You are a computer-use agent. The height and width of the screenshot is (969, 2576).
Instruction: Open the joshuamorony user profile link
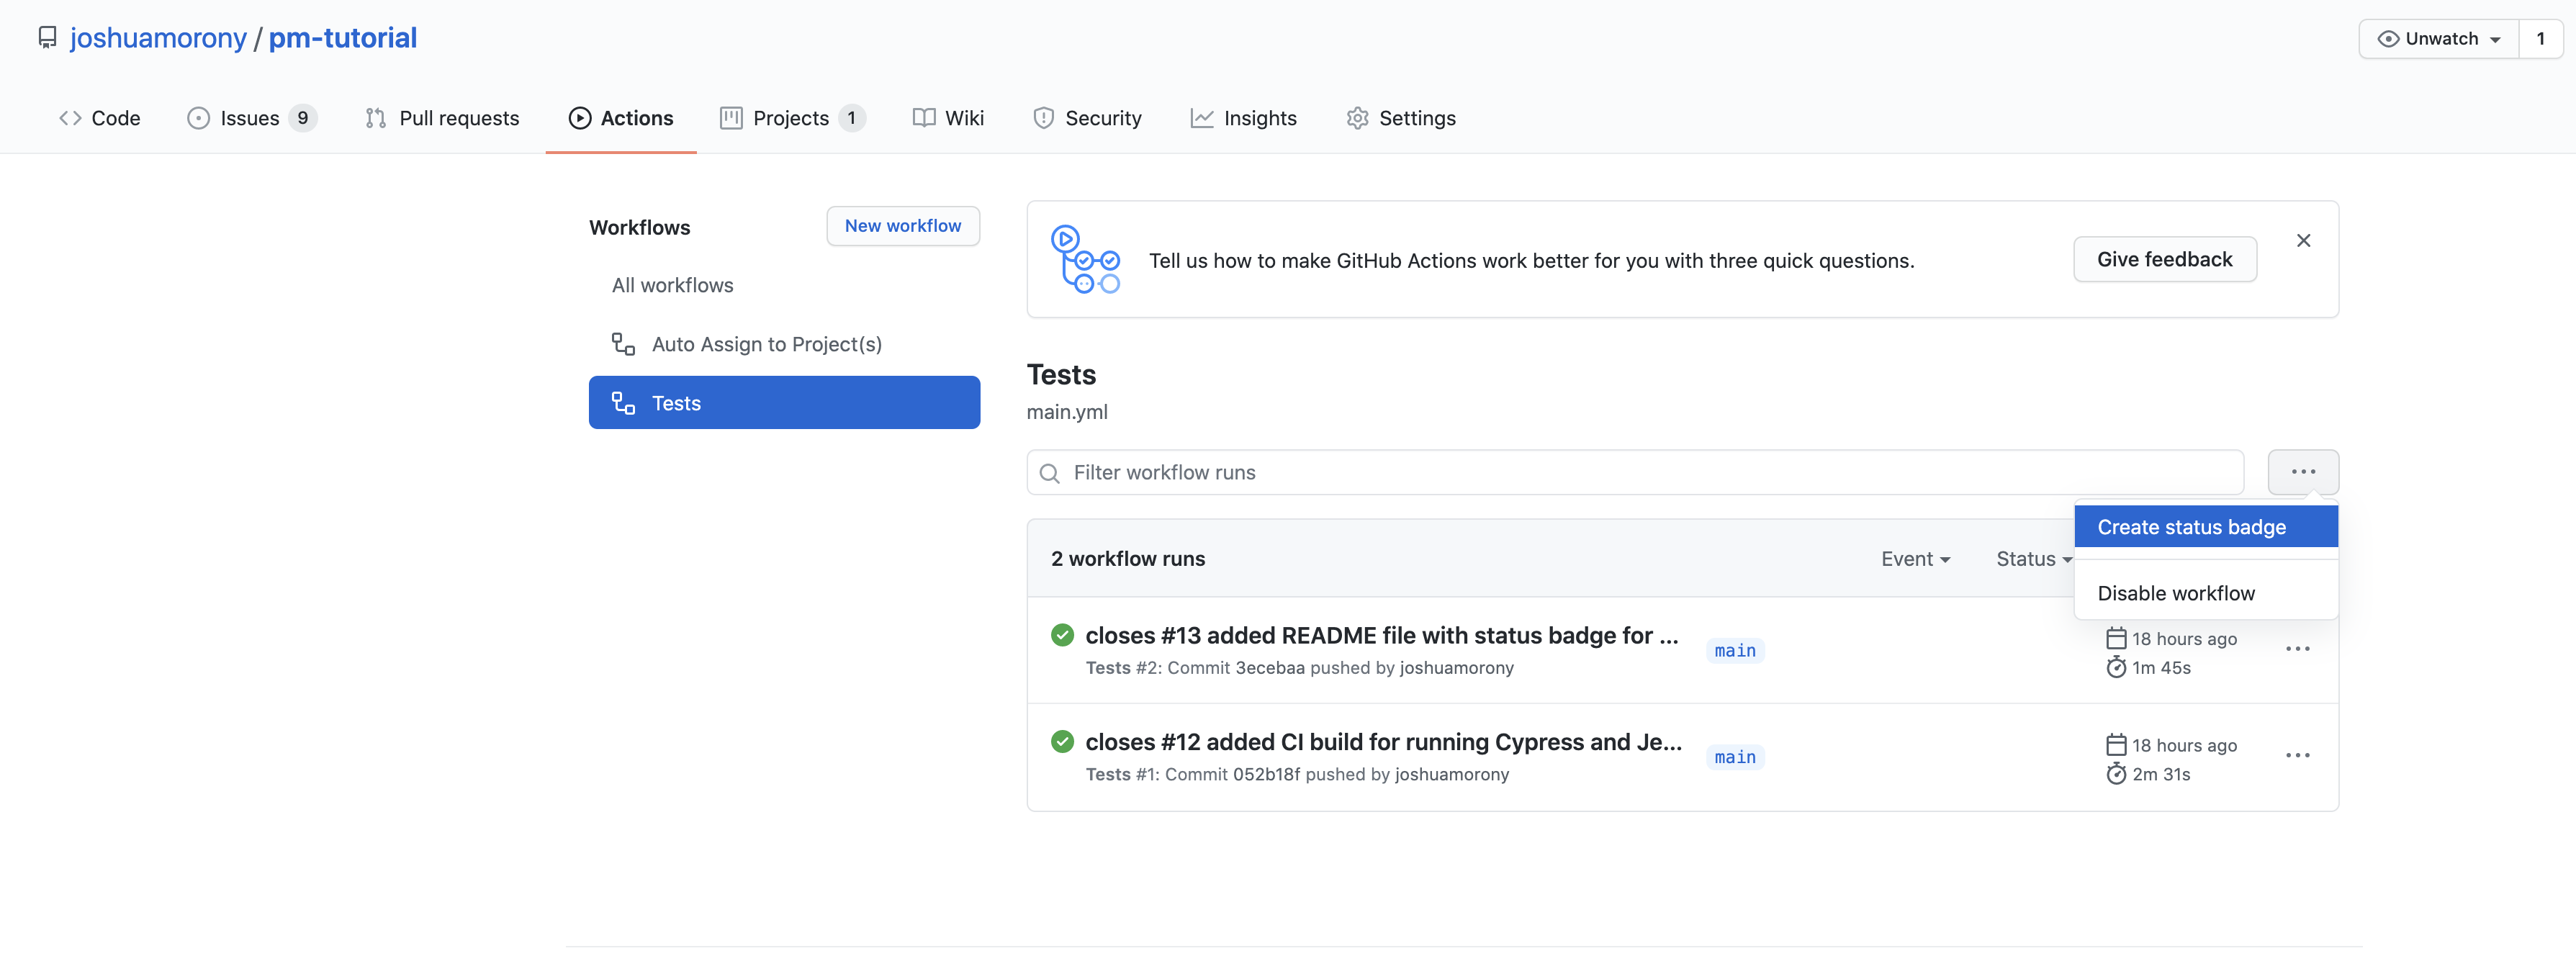point(158,38)
